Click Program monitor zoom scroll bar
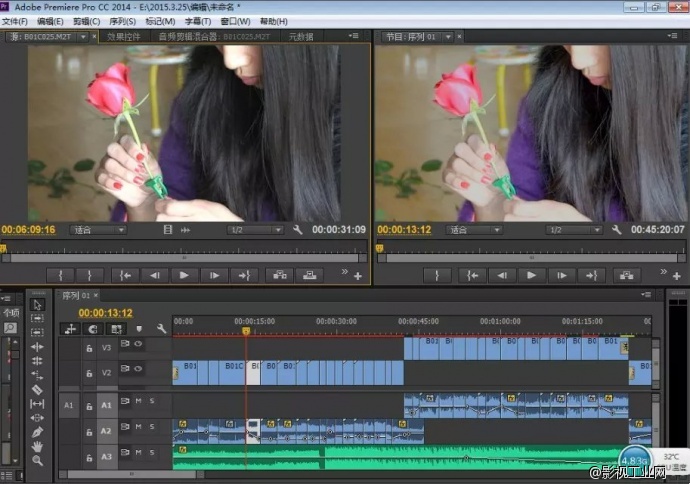 click(531, 258)
